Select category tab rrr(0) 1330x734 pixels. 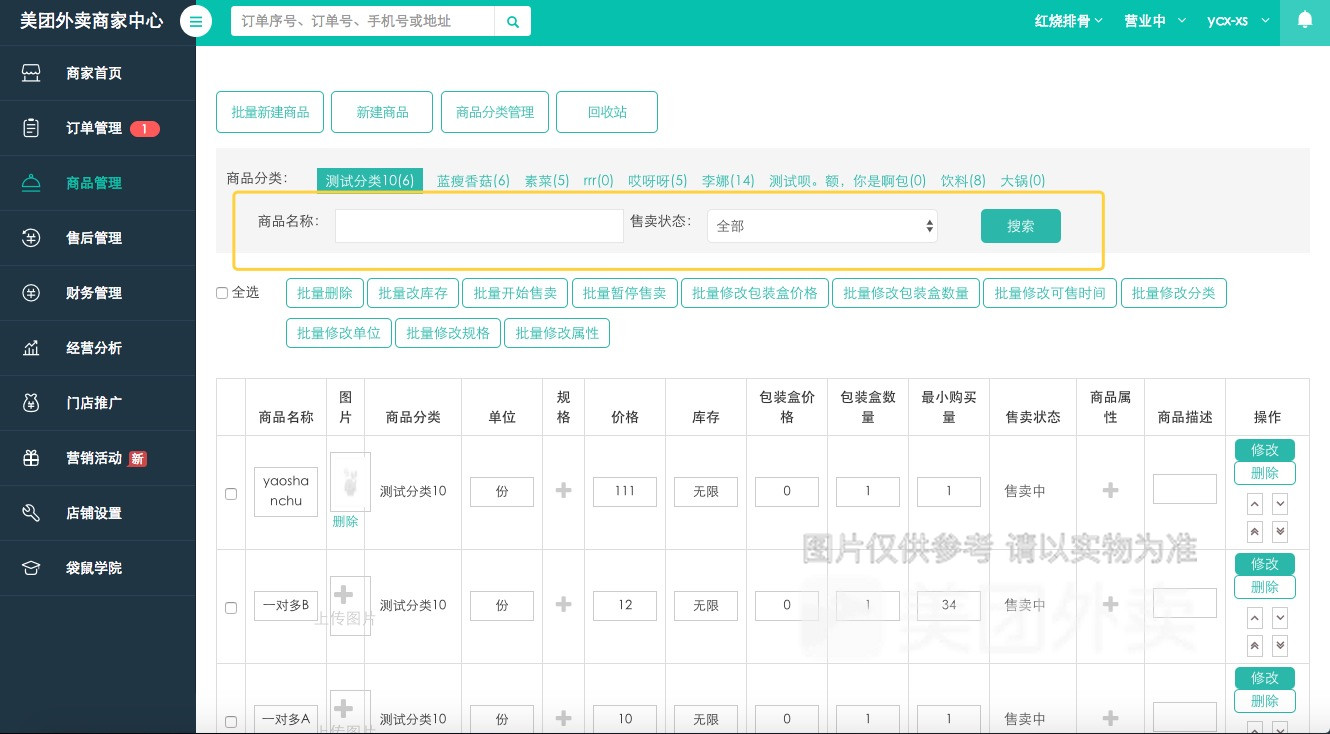(x=598, y=181)
